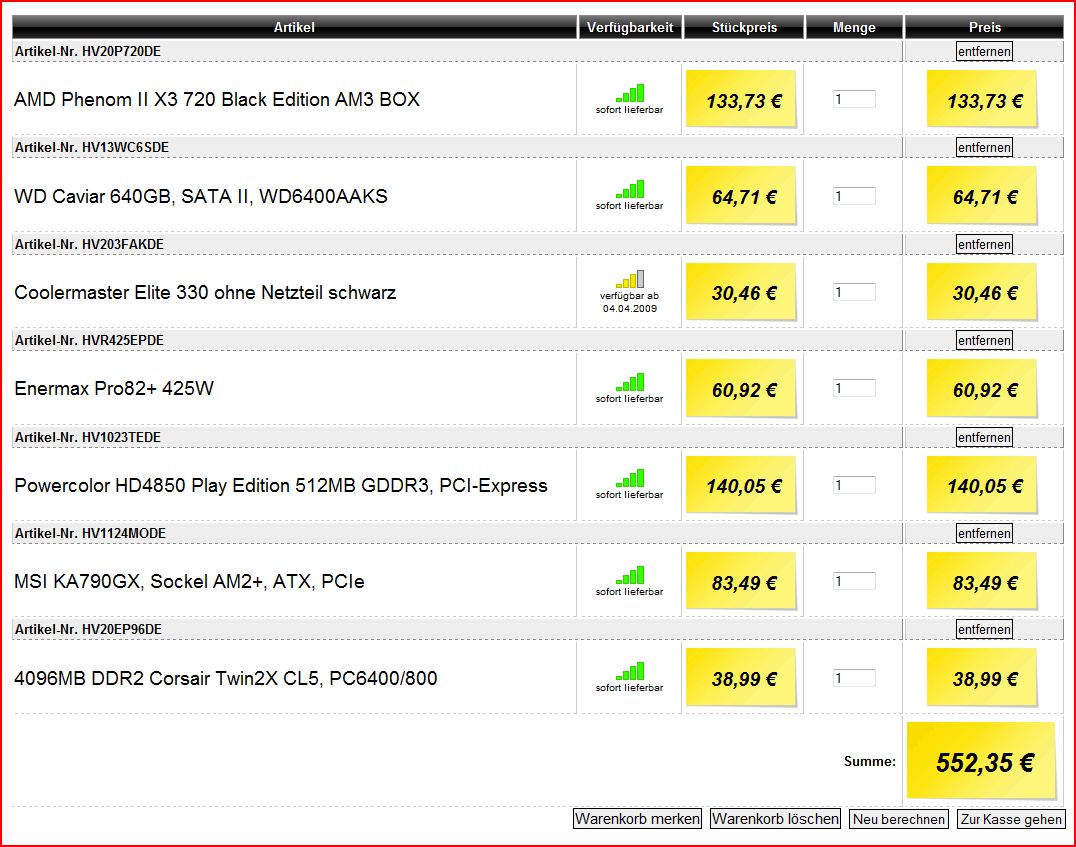Remove article HVR425EPDE with entfernen
Screen dimensions: 1076x847
click(984, 340)
